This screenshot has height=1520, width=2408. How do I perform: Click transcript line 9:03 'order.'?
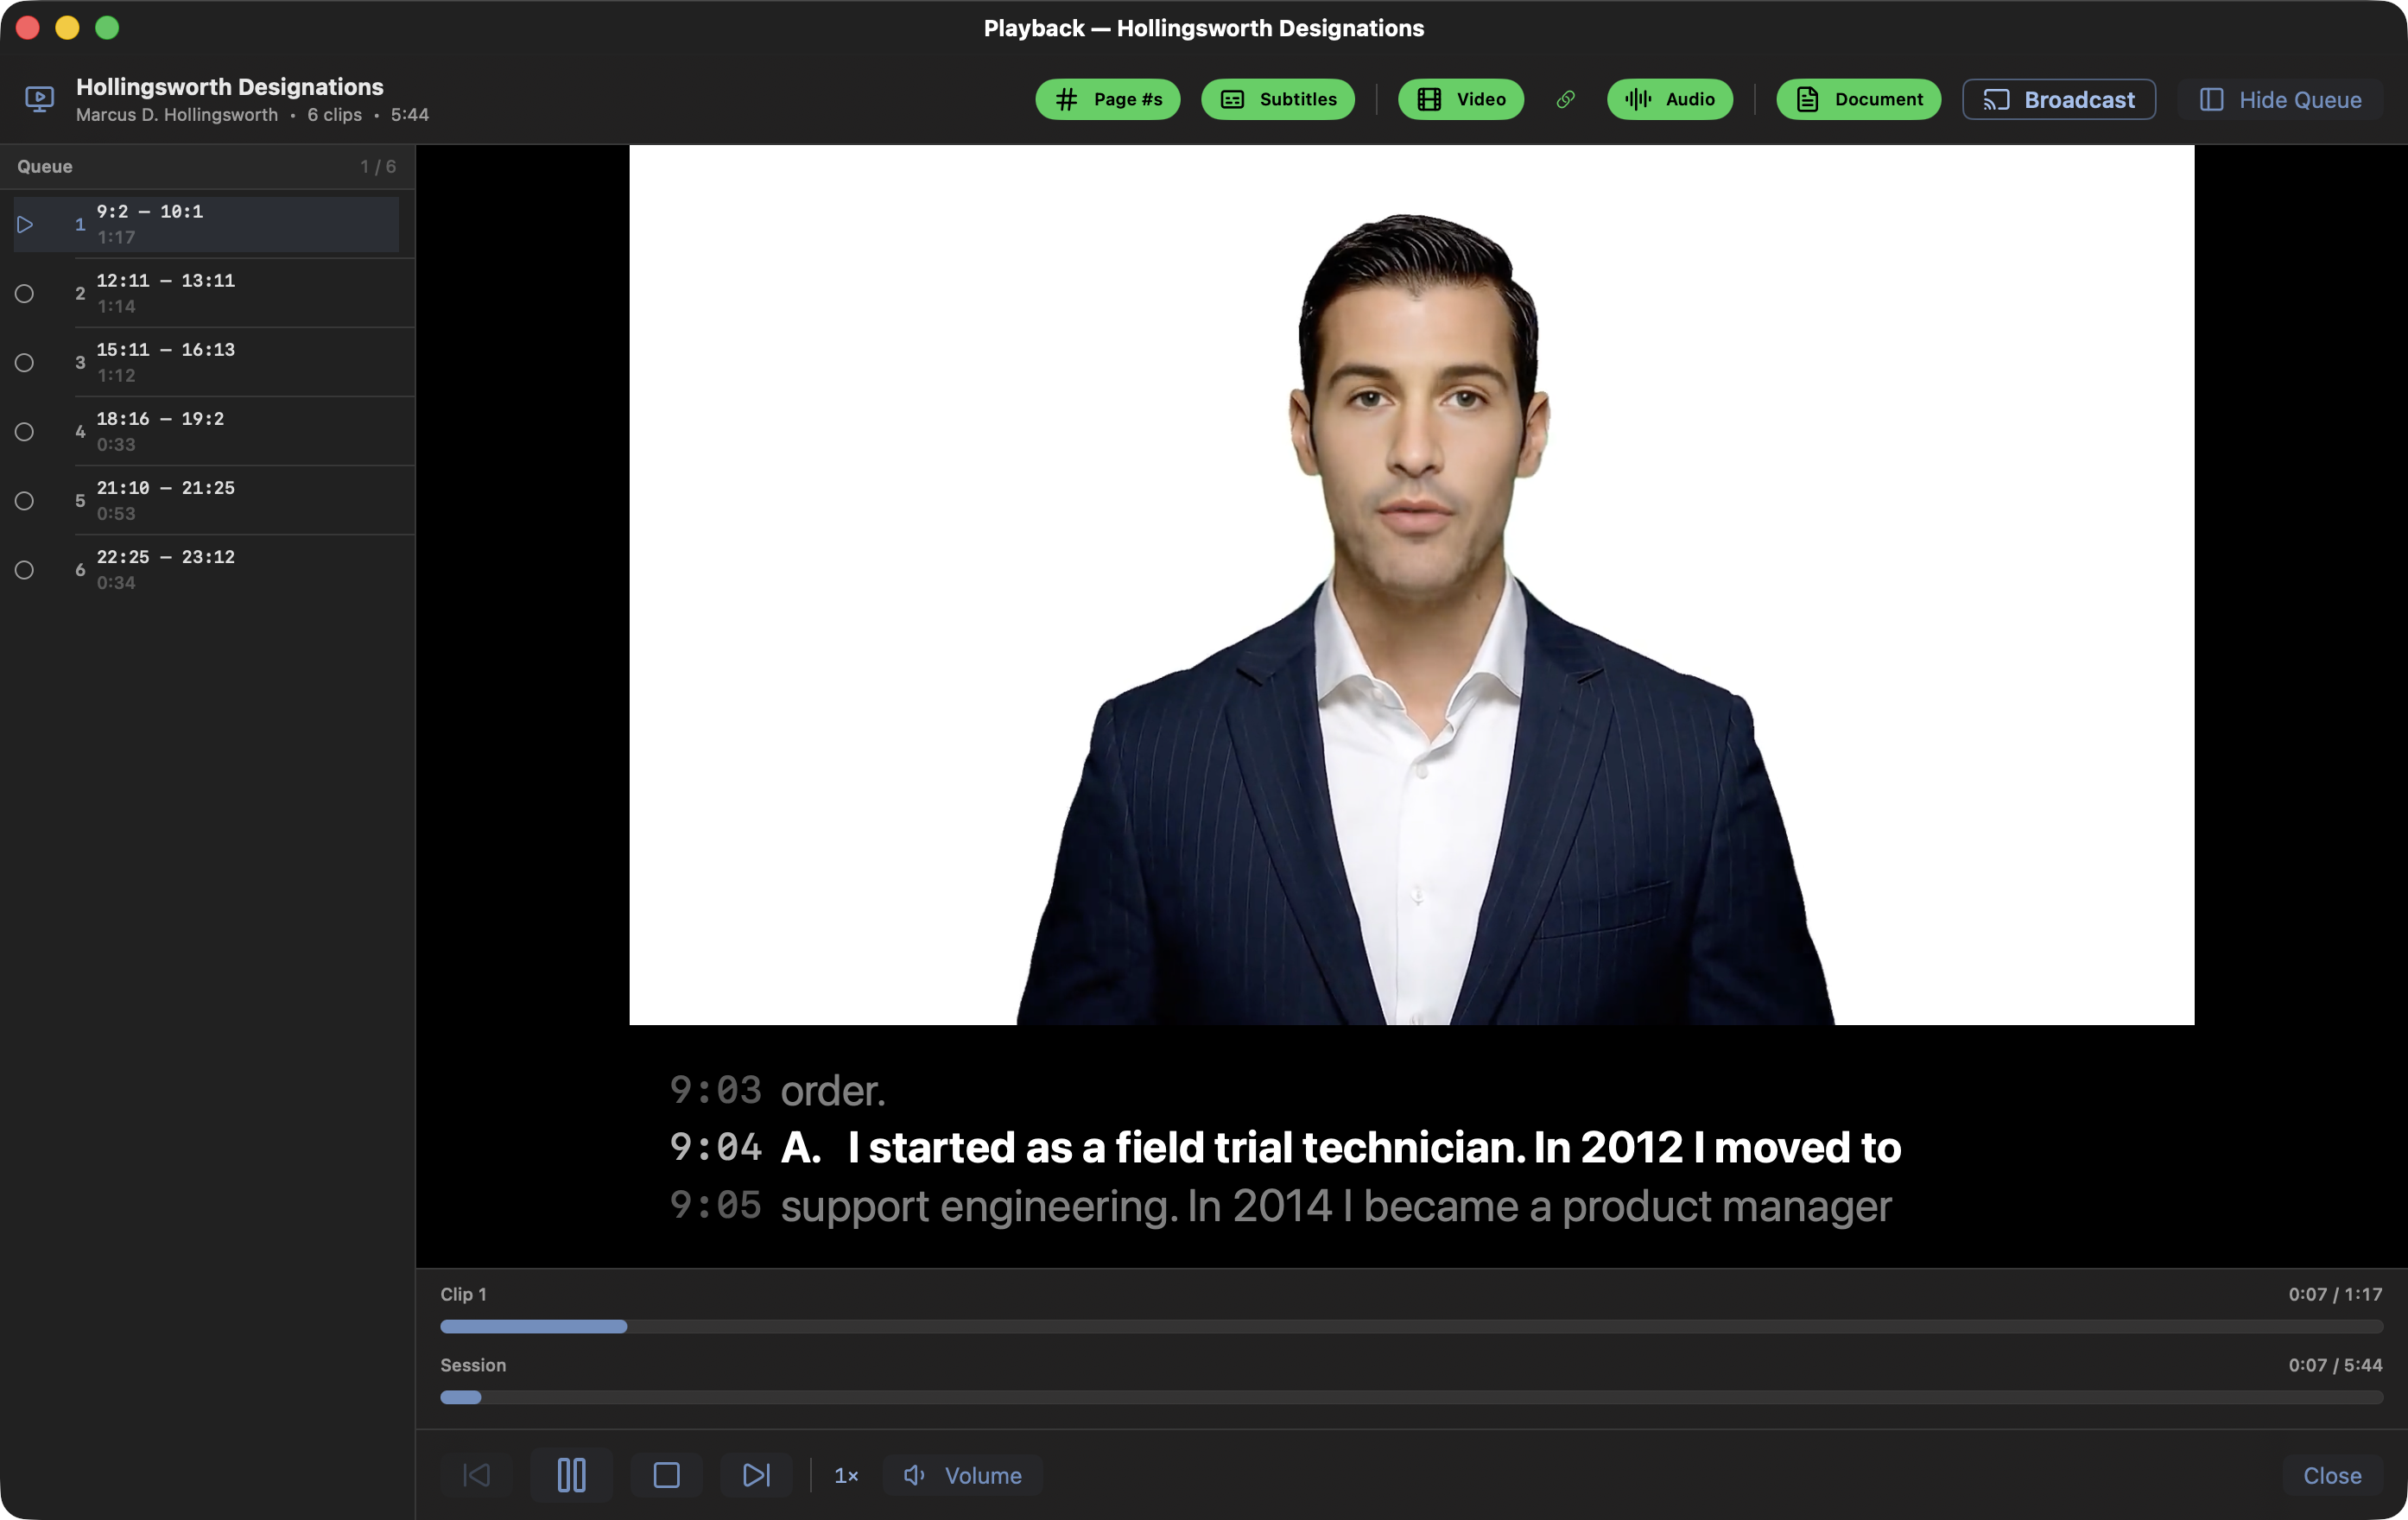click(x=778, y=1090)
